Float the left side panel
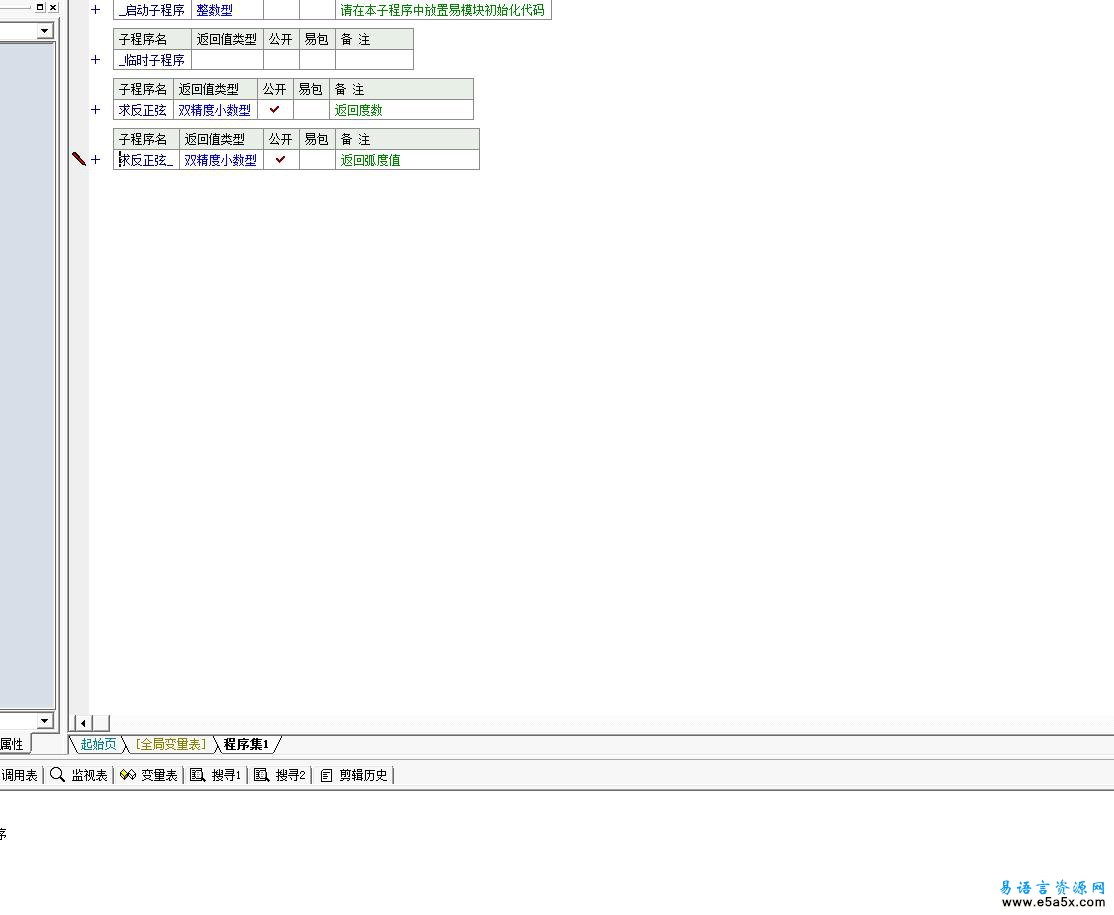 (x=40, y=6)
